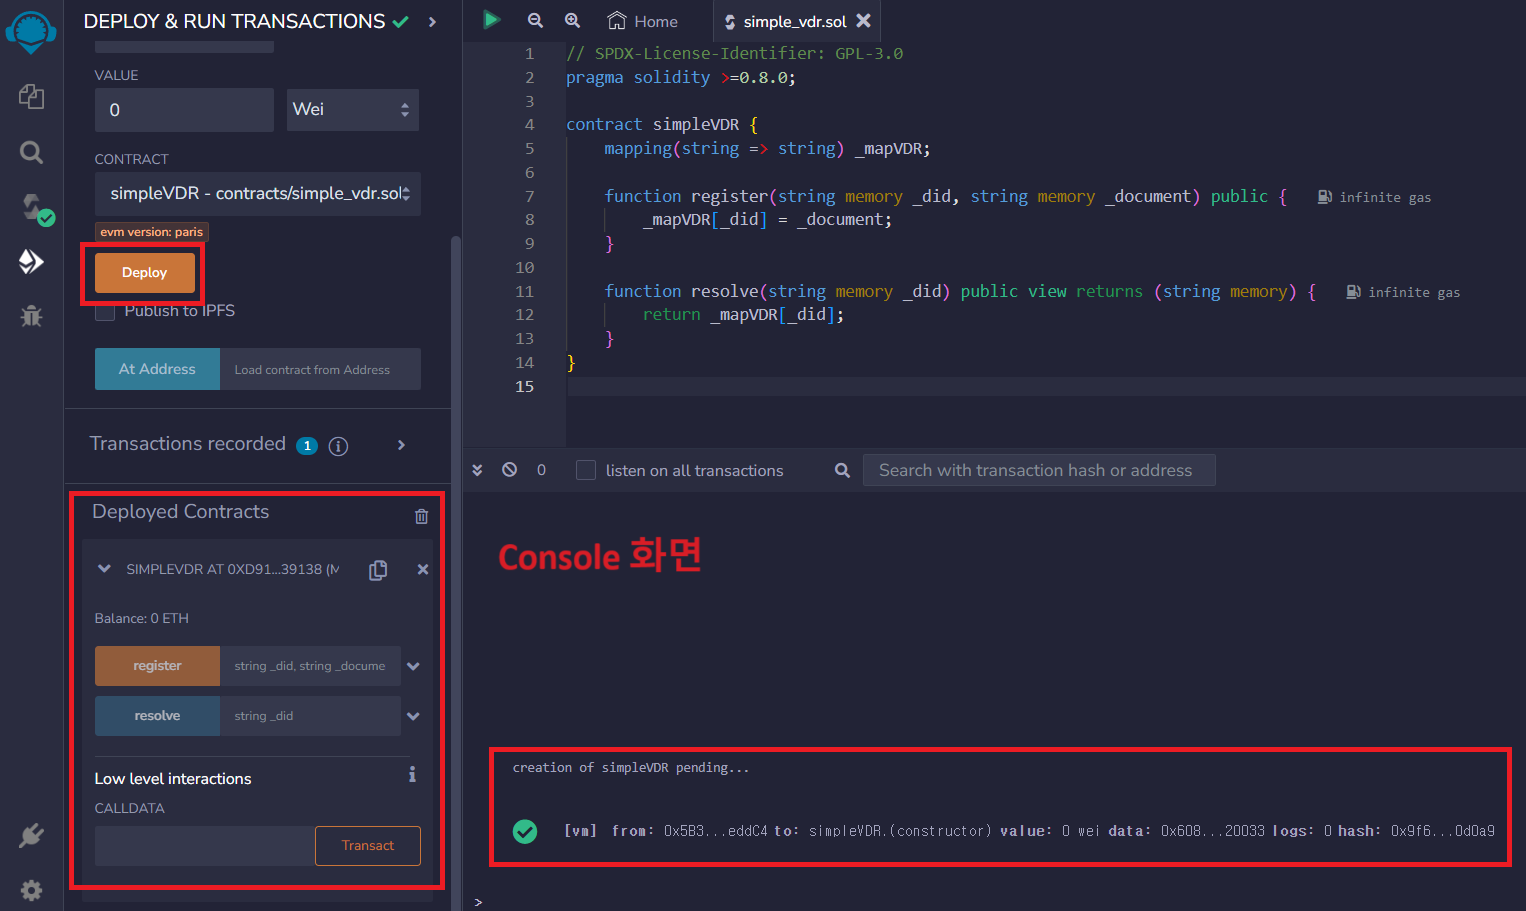Open the Plugin manager plug icon
The height and width of the screenshot is (911, 1526).
pos(31,836)
